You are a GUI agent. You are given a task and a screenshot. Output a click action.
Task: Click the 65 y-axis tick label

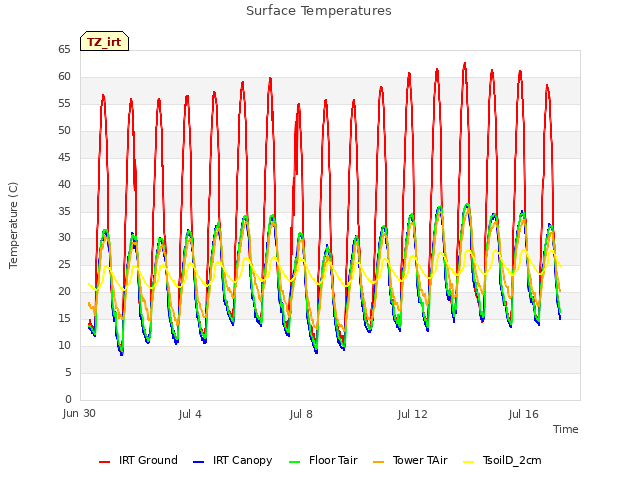[x=64, y=50]
